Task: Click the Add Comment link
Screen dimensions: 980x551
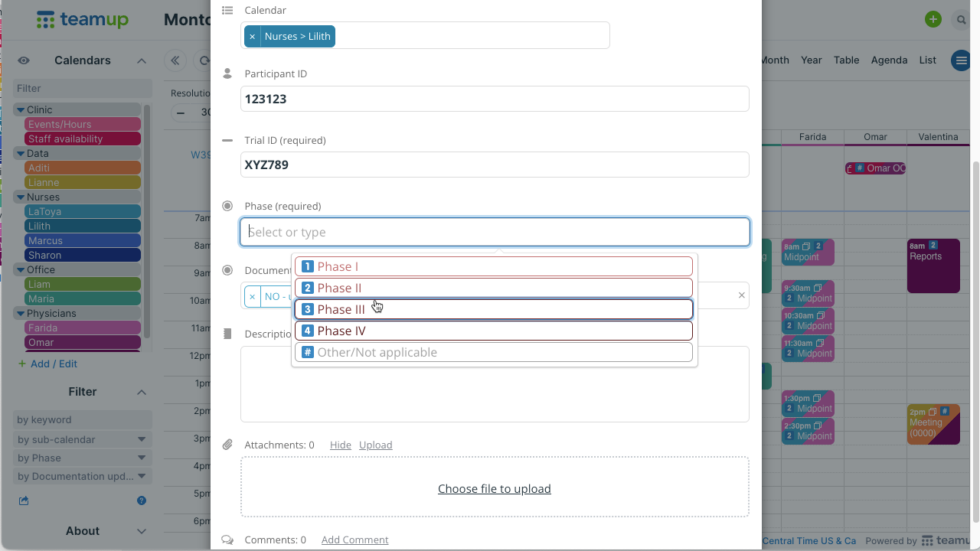Action: click(x=354, y=540)
